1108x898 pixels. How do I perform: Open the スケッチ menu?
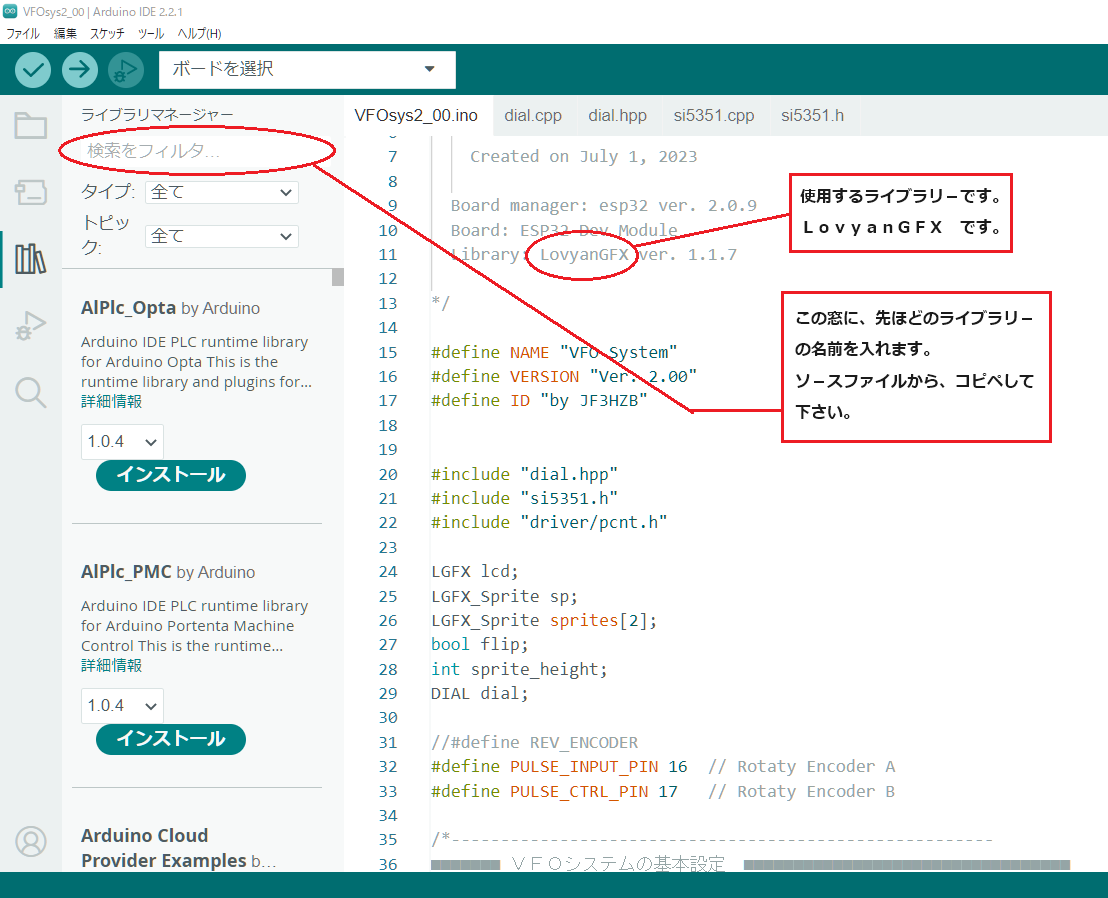click(107, 33)
